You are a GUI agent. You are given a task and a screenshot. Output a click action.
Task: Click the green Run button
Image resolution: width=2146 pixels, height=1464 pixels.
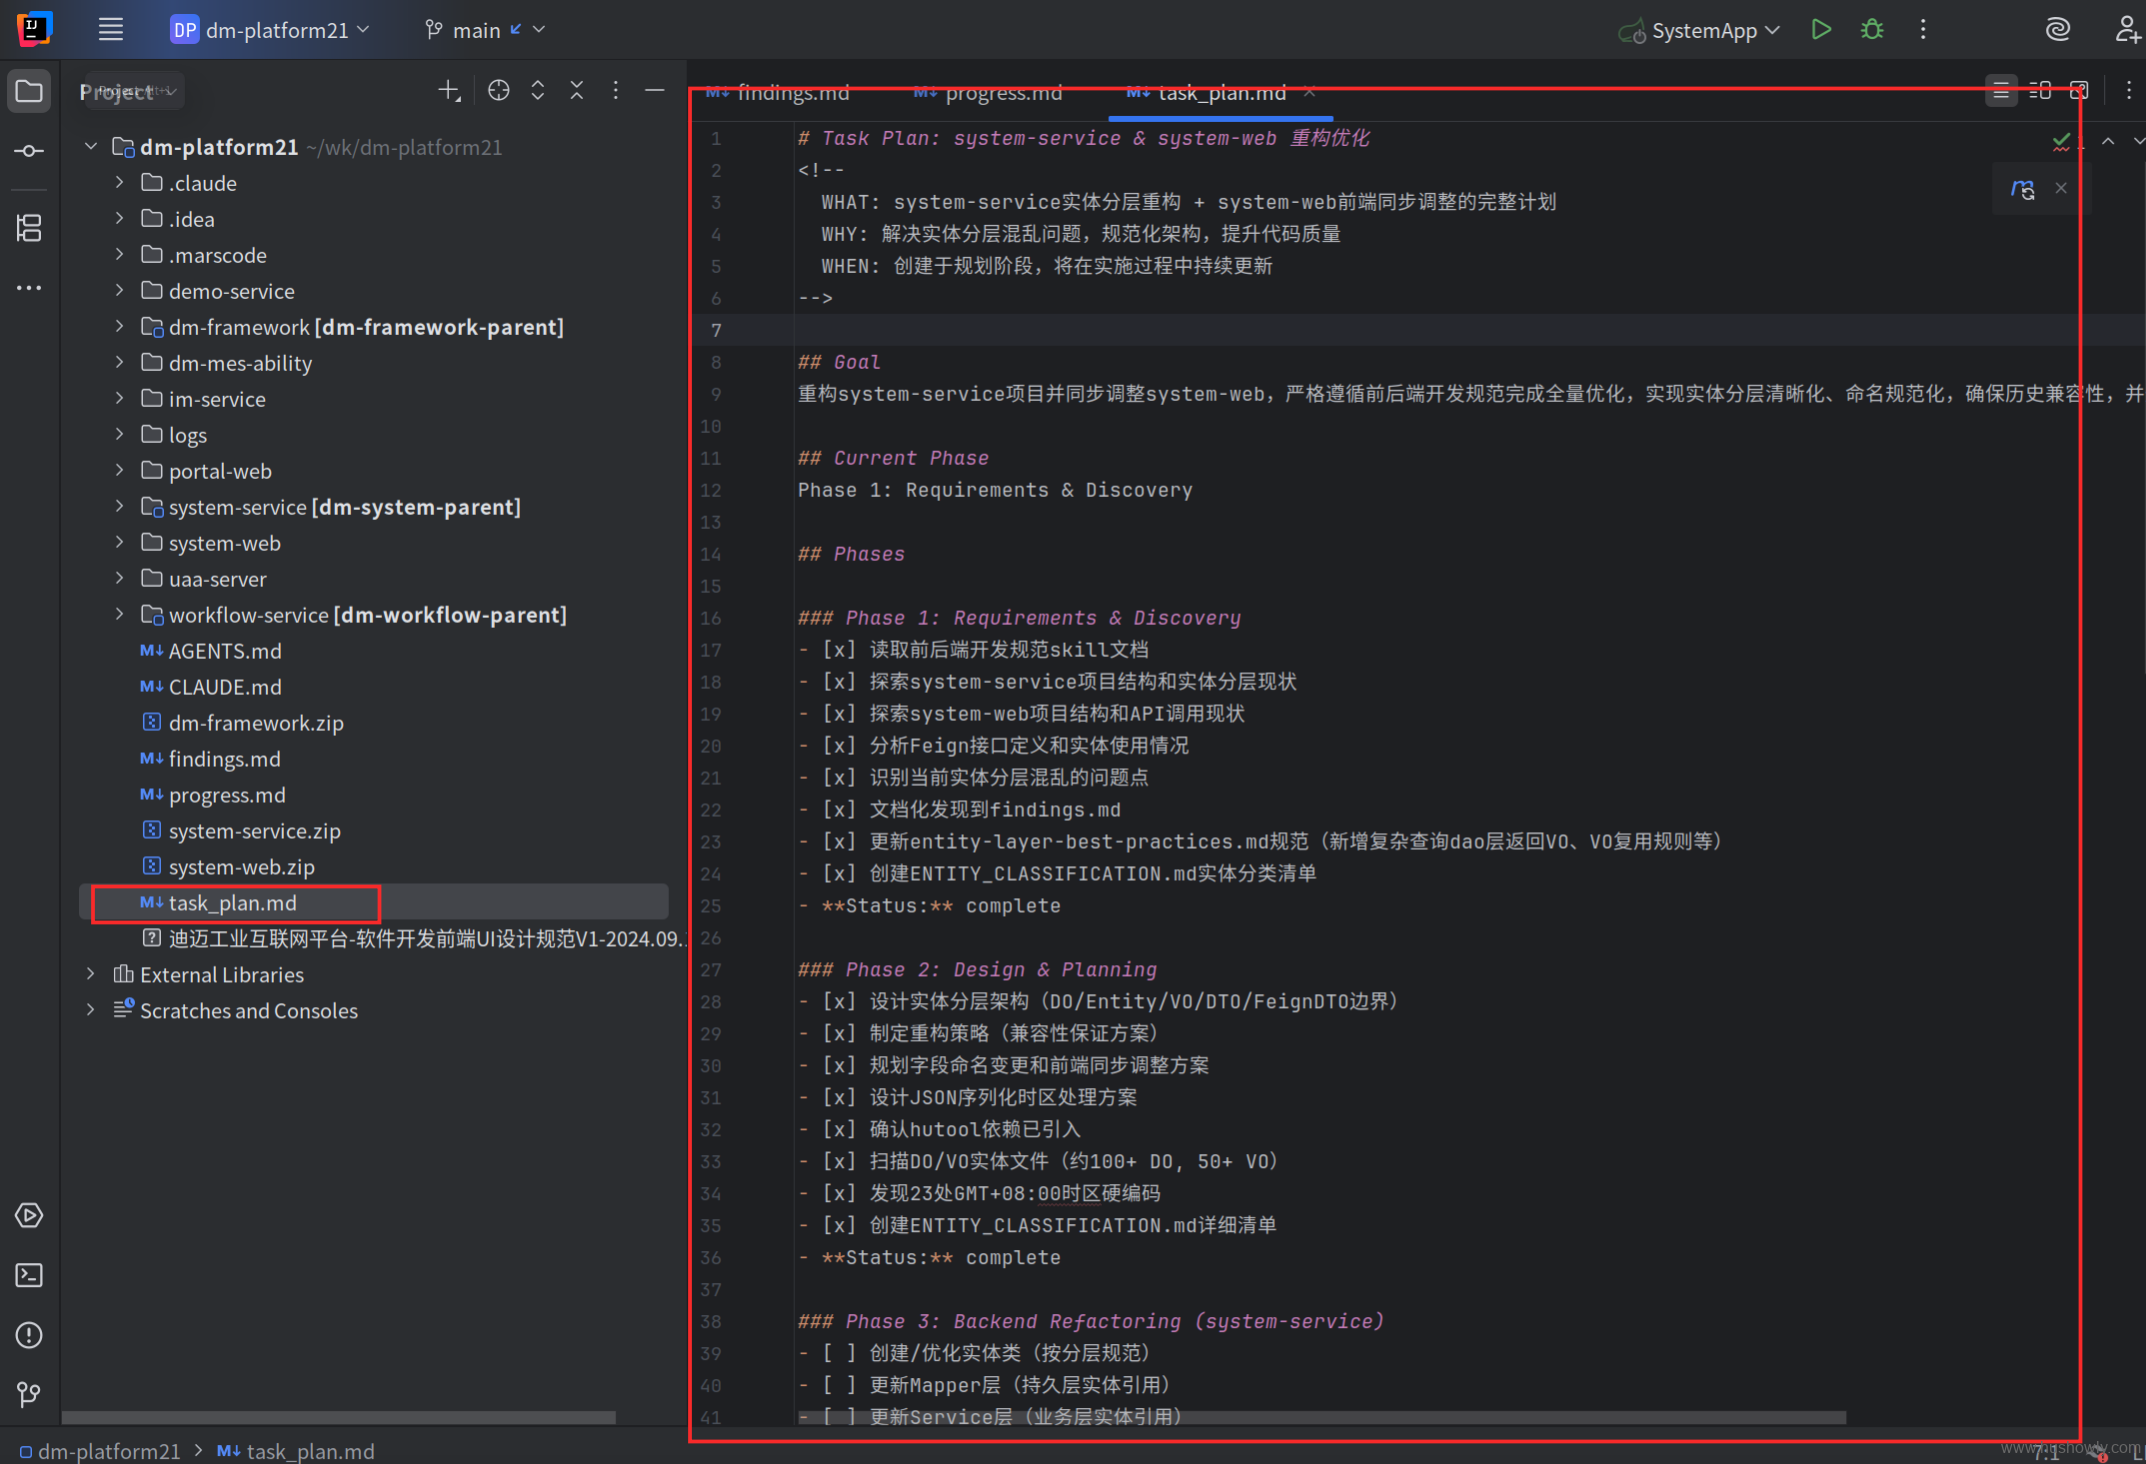[1821, 30]
